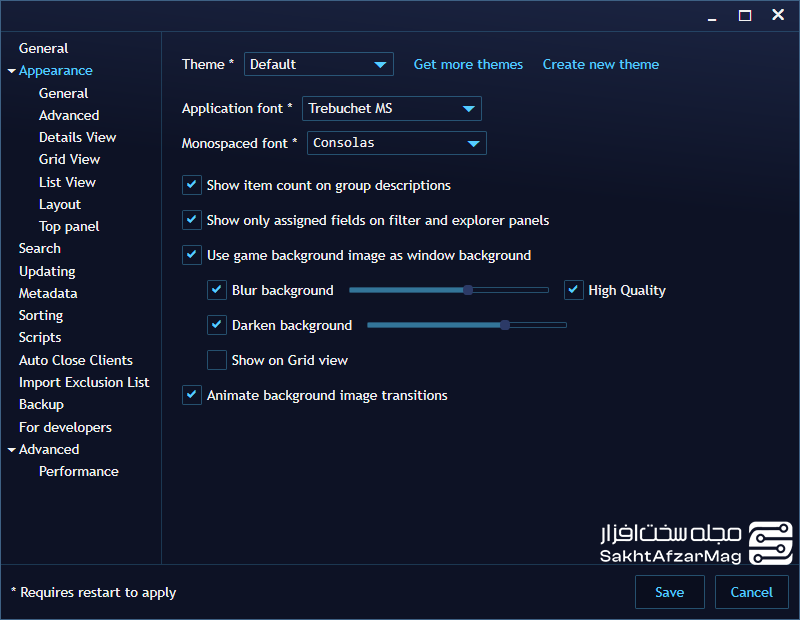Open For developers settings

(65, 427)
